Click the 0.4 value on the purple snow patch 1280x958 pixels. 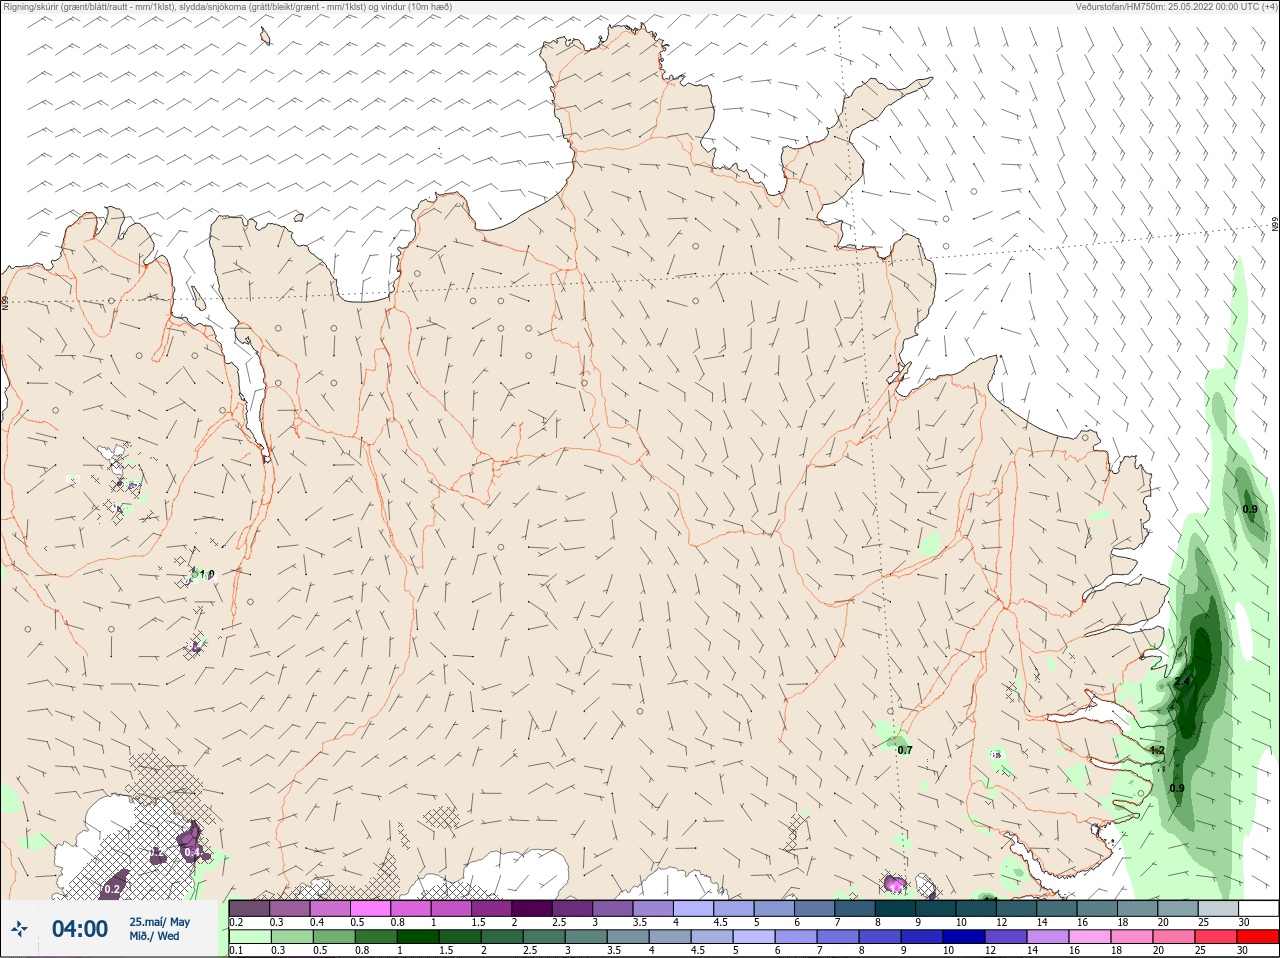tap(193, 853)
